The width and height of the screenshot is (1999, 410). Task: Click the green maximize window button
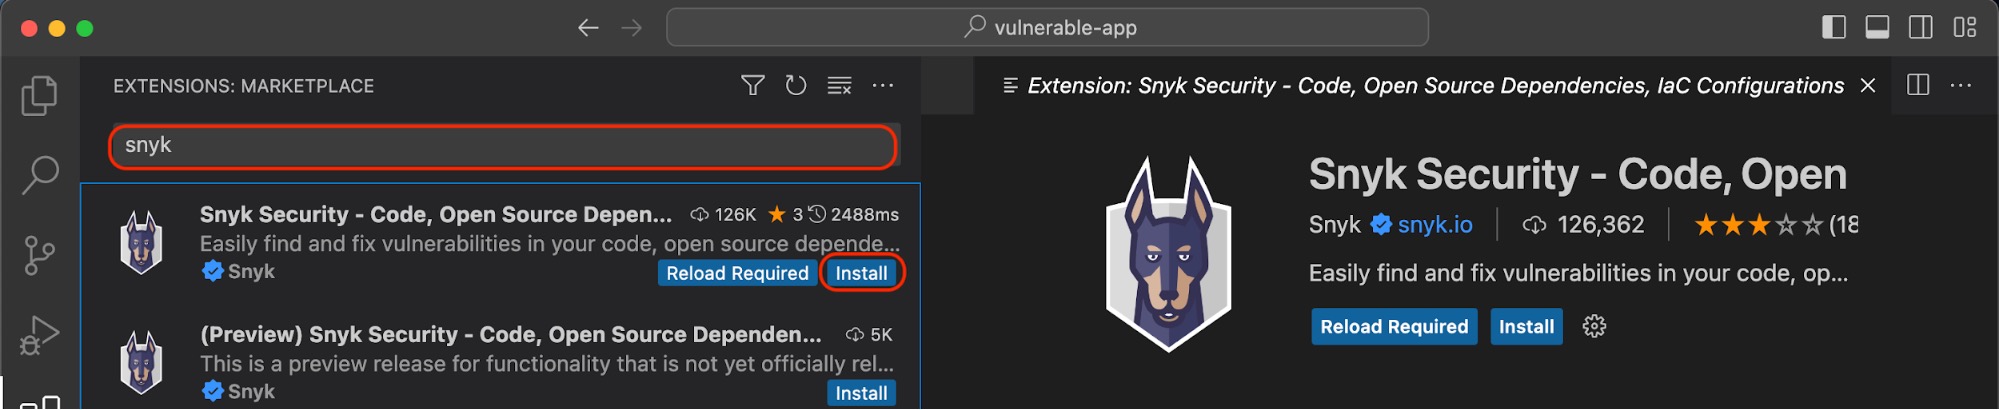85,28
